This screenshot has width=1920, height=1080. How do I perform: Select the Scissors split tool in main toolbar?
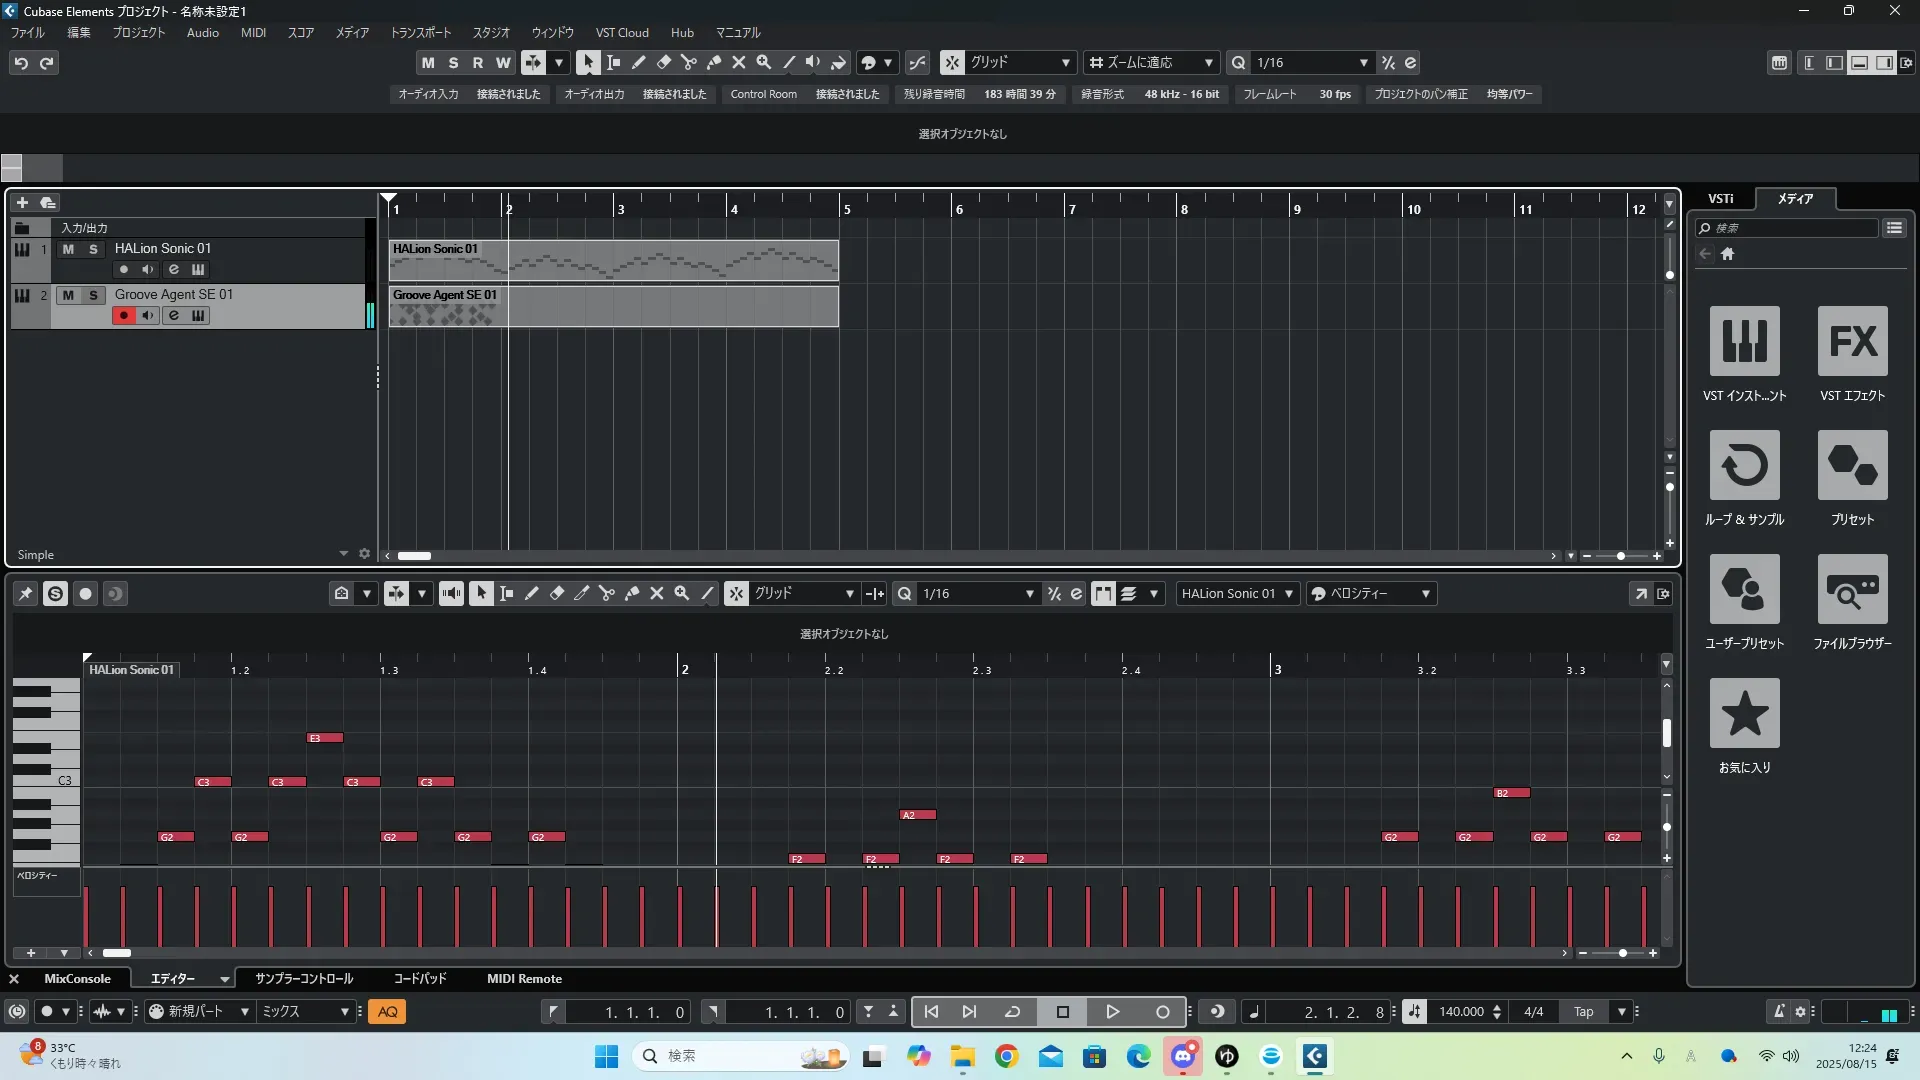click(x=688, y=62)
